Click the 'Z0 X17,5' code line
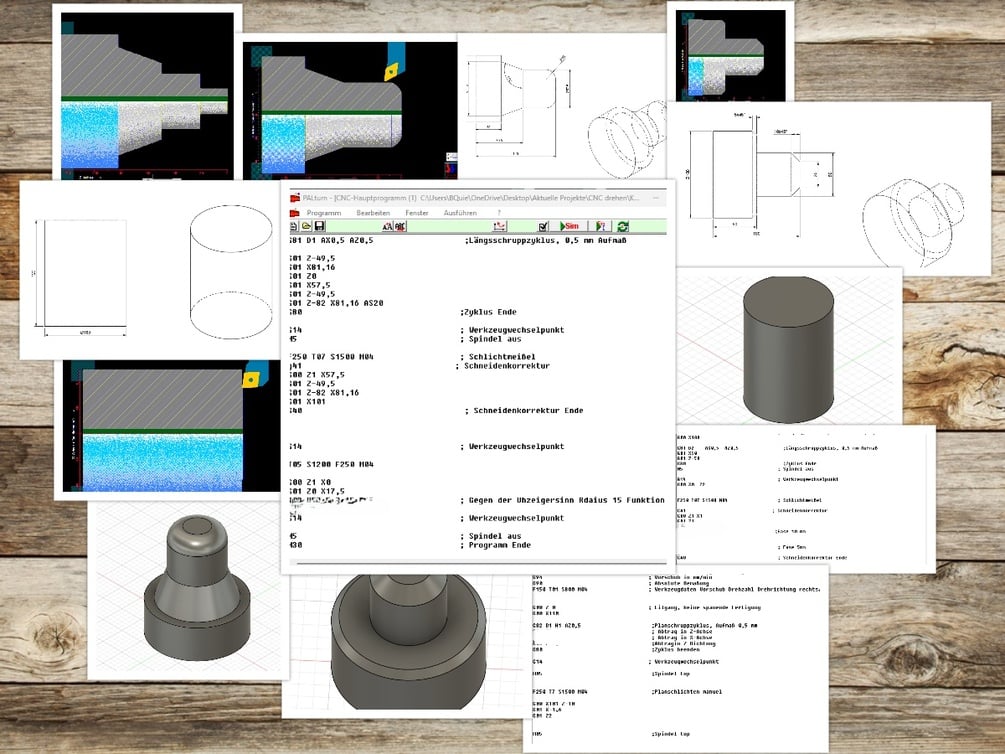 (x=317, y=492)
